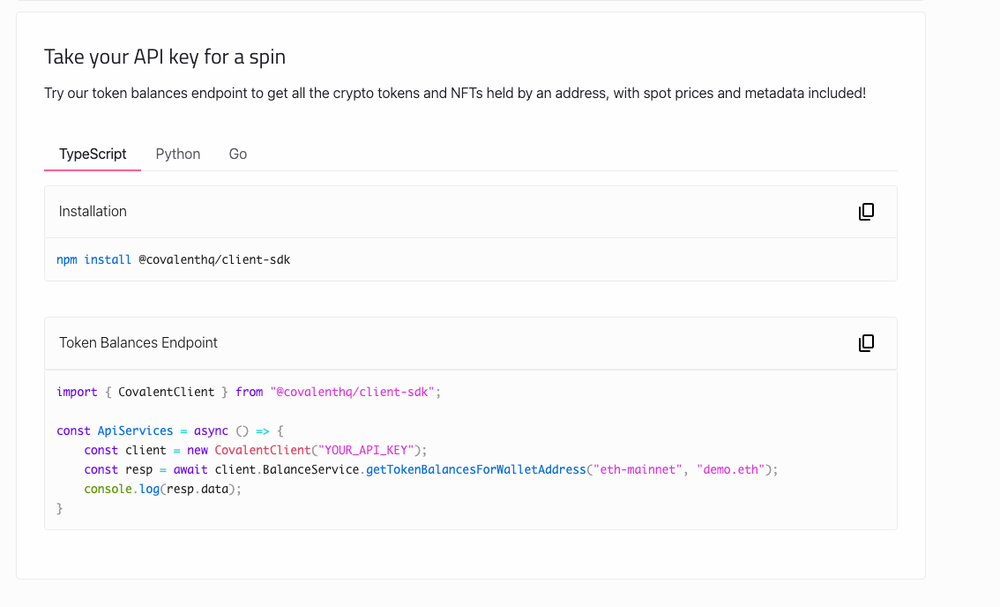The height and width of the screenshot is (607, 1000).
Task: Copy the Installation command
Action: (865, 212)
